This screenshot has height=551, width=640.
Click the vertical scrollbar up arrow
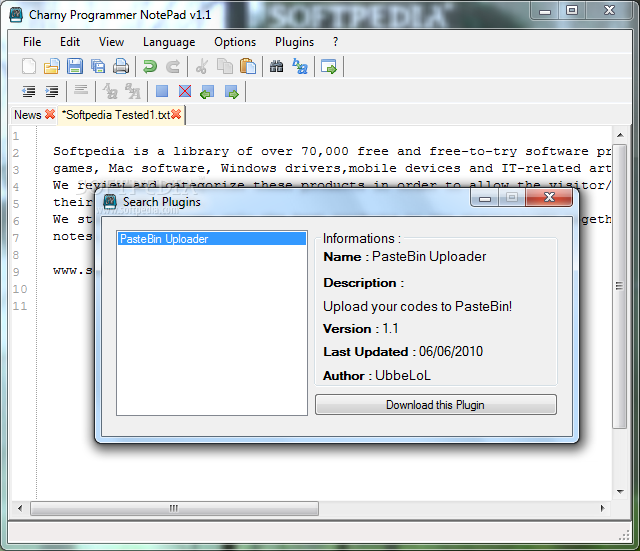click(620, 135)
